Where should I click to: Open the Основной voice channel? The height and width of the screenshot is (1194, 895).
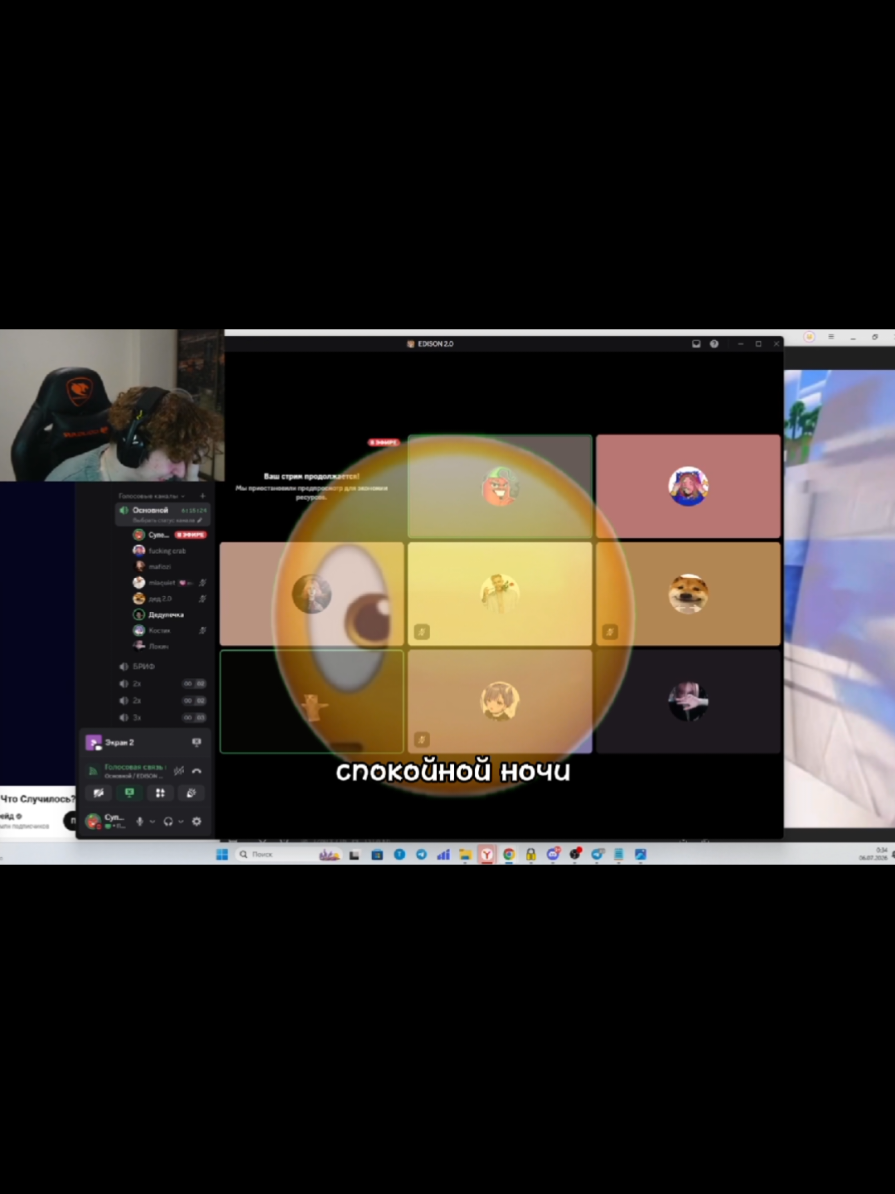click(162, 514)
